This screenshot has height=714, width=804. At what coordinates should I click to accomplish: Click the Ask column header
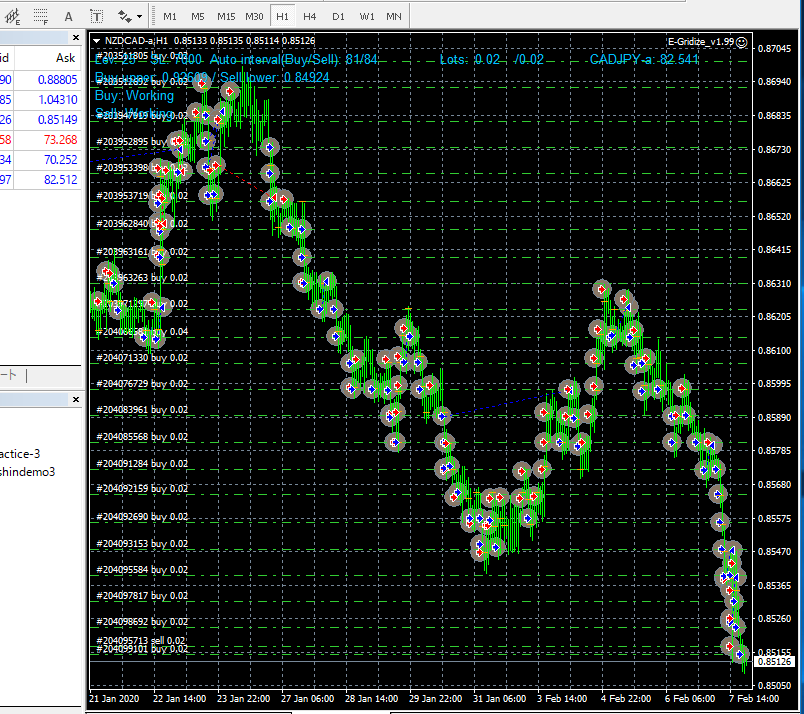(65, 58)
